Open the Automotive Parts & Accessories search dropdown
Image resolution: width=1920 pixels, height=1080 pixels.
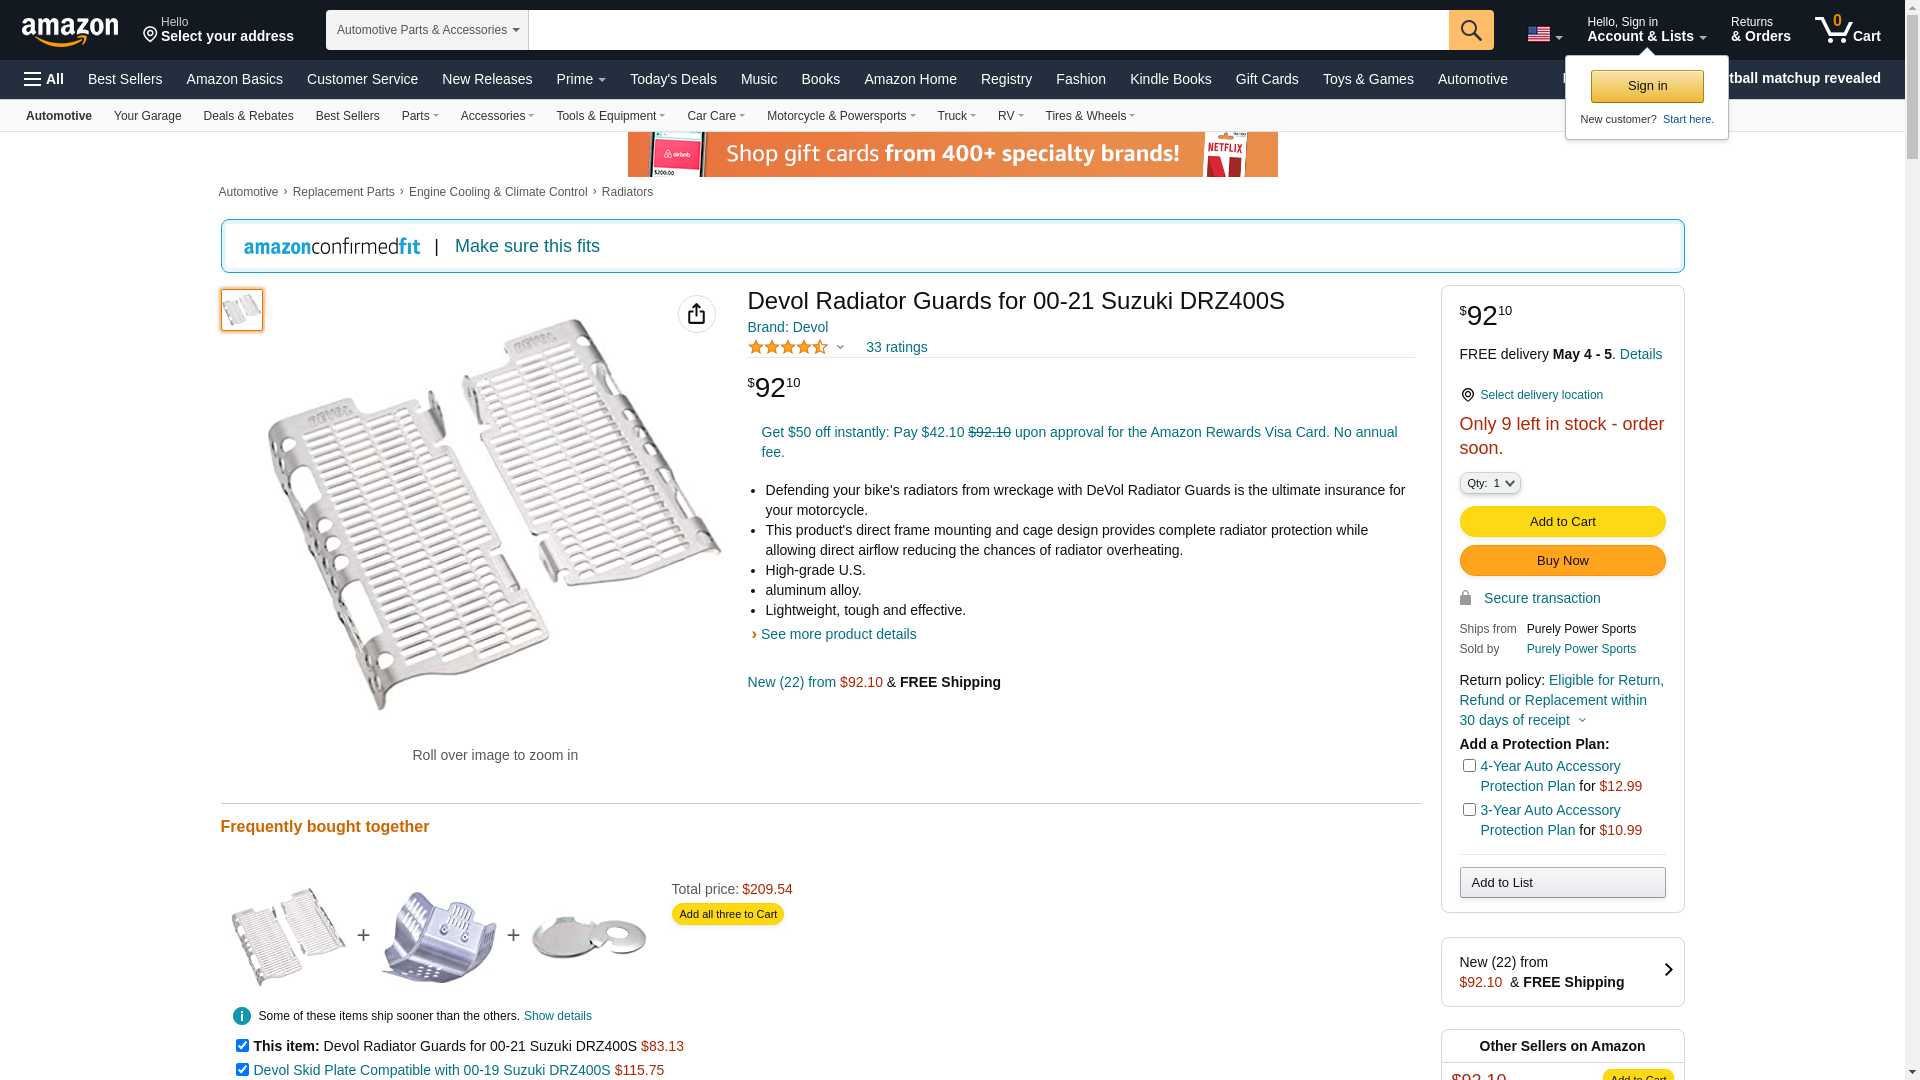coord(427,30)
